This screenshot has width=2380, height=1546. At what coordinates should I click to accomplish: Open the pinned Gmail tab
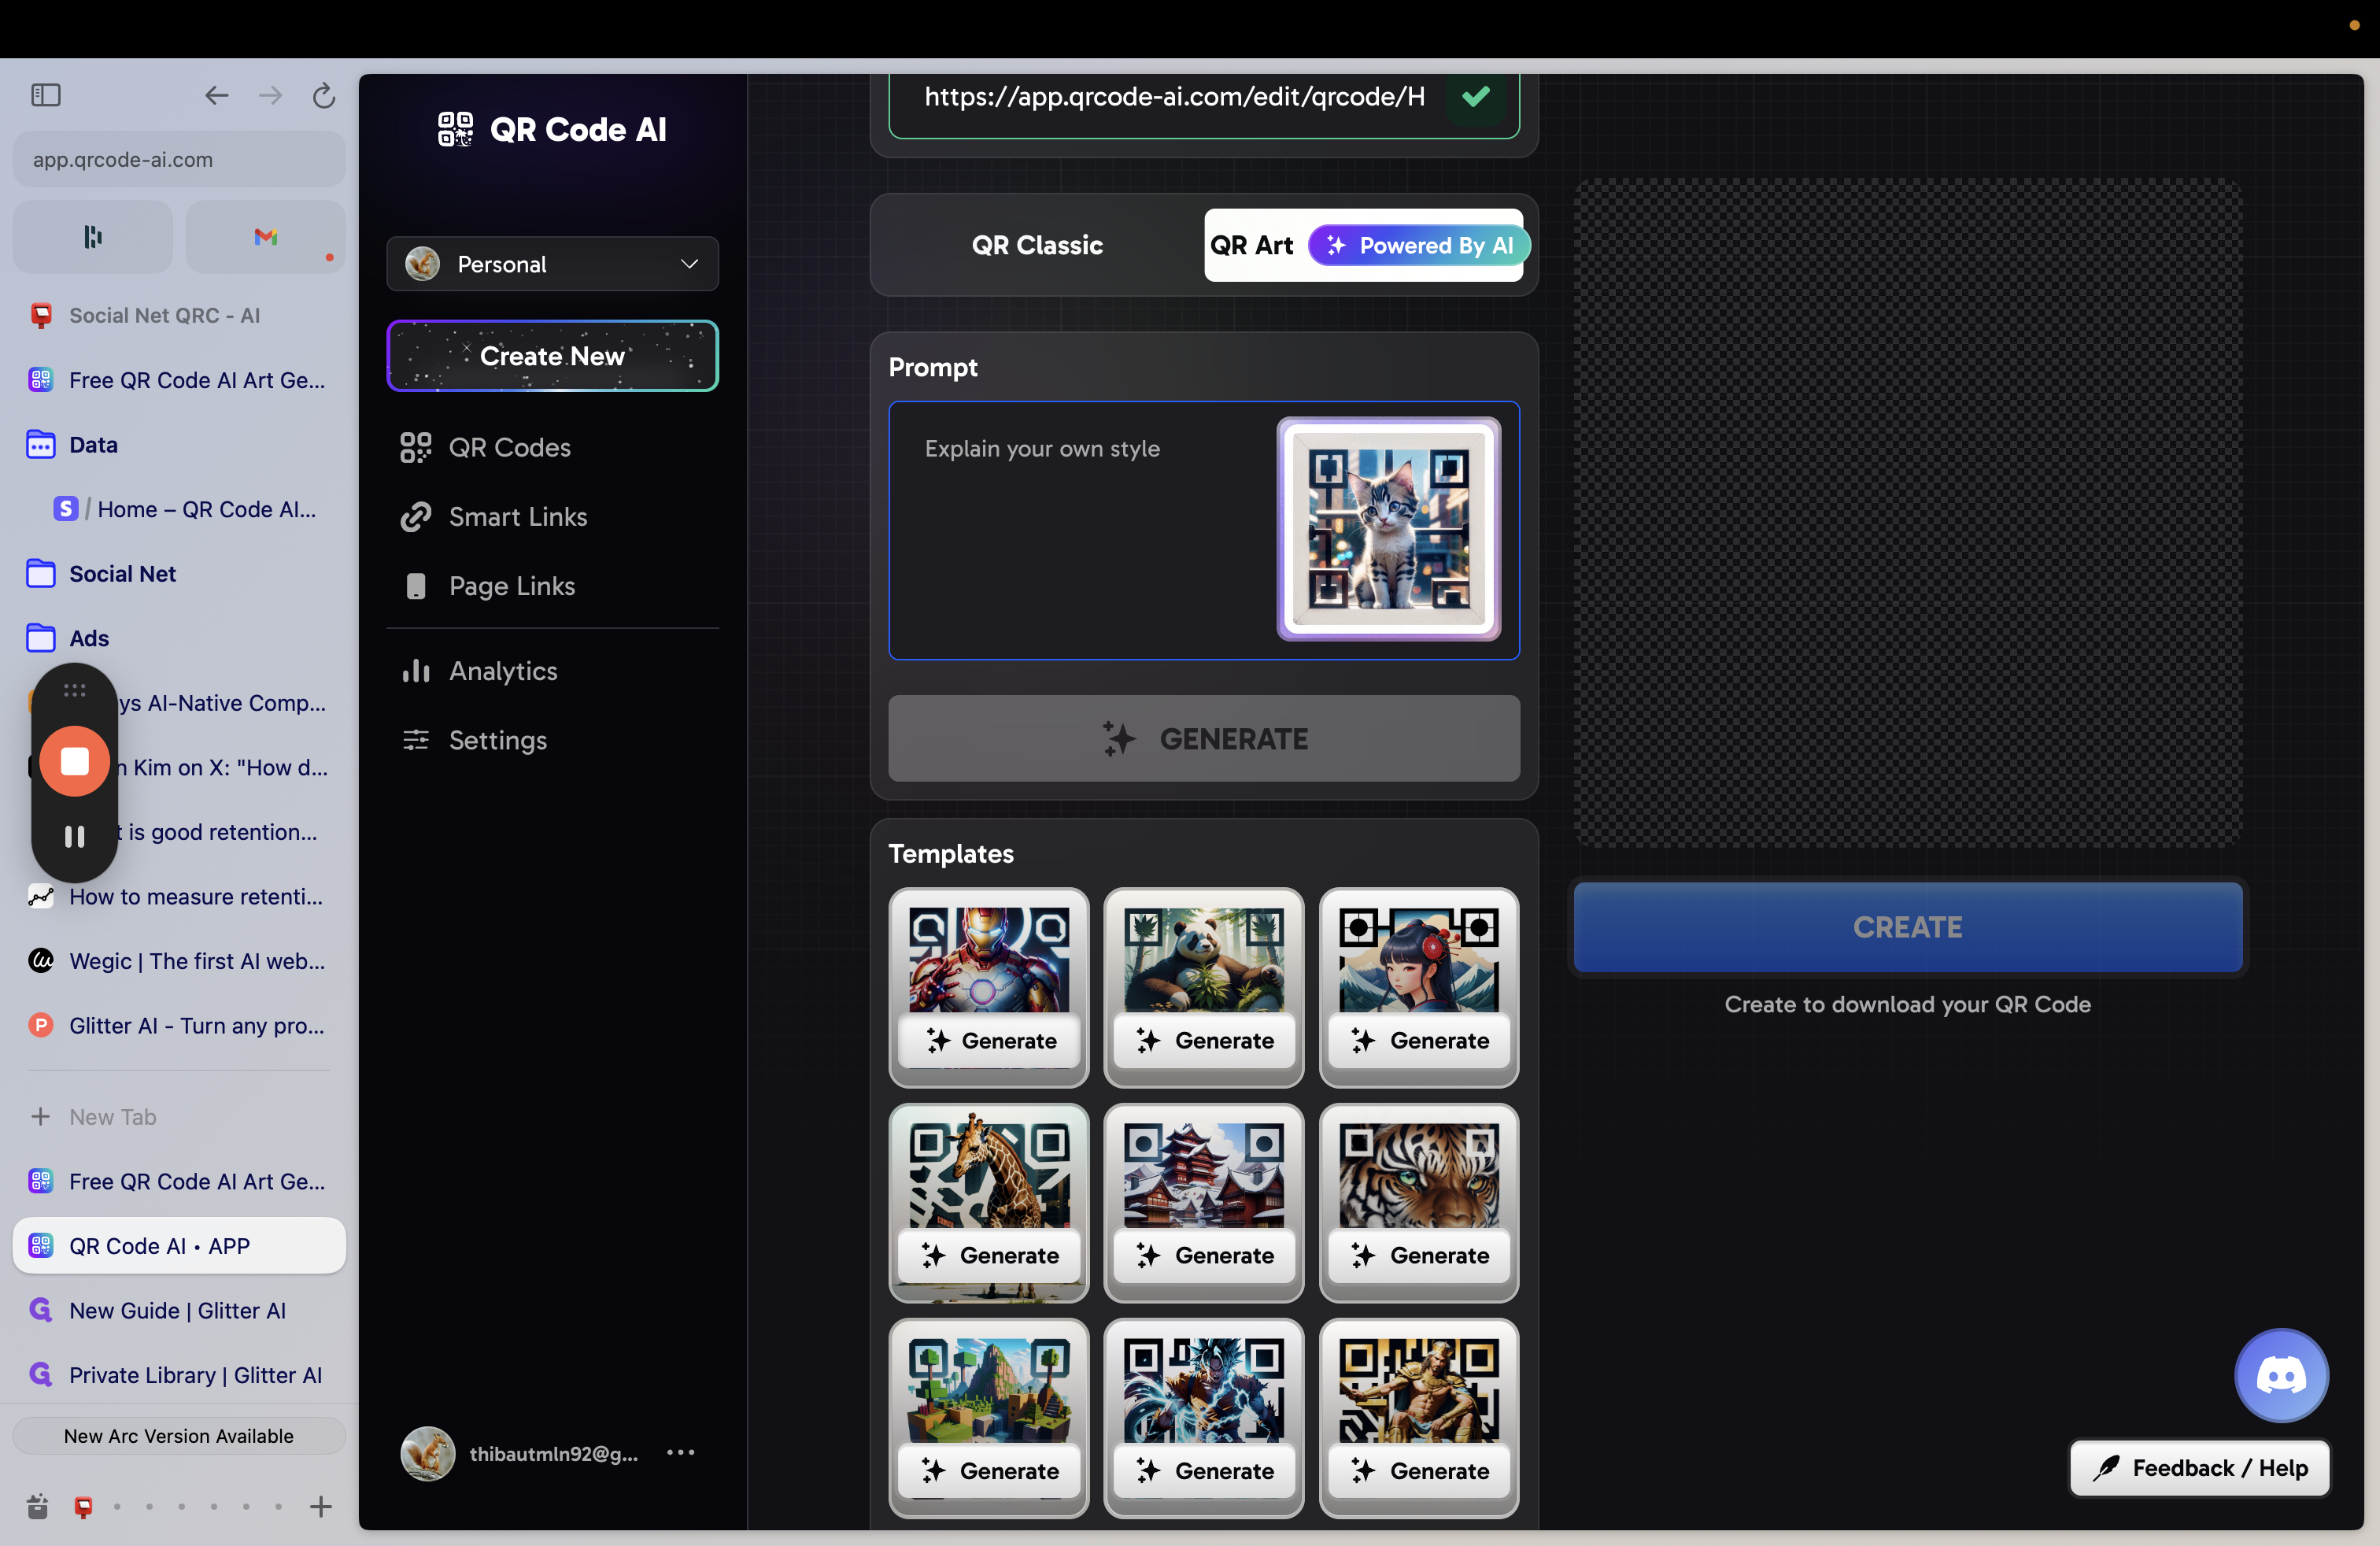tap(265, 237)
